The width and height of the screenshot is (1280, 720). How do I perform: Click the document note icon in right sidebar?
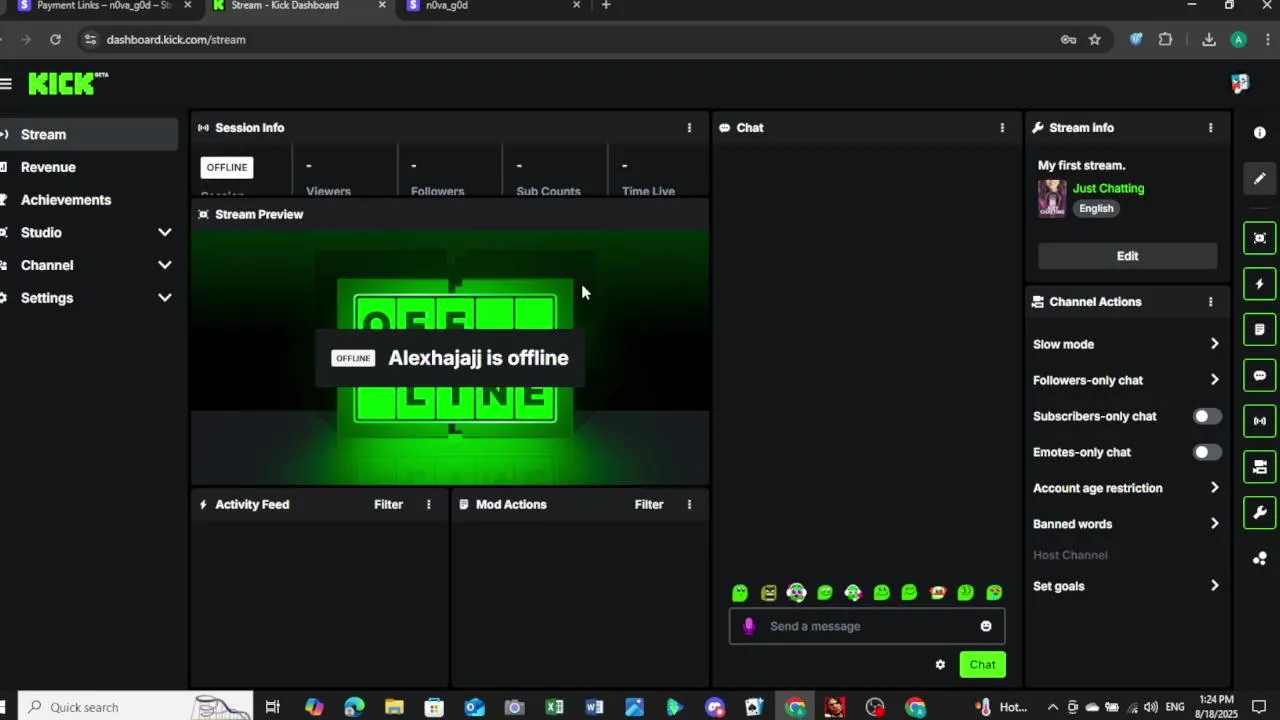1259,330
